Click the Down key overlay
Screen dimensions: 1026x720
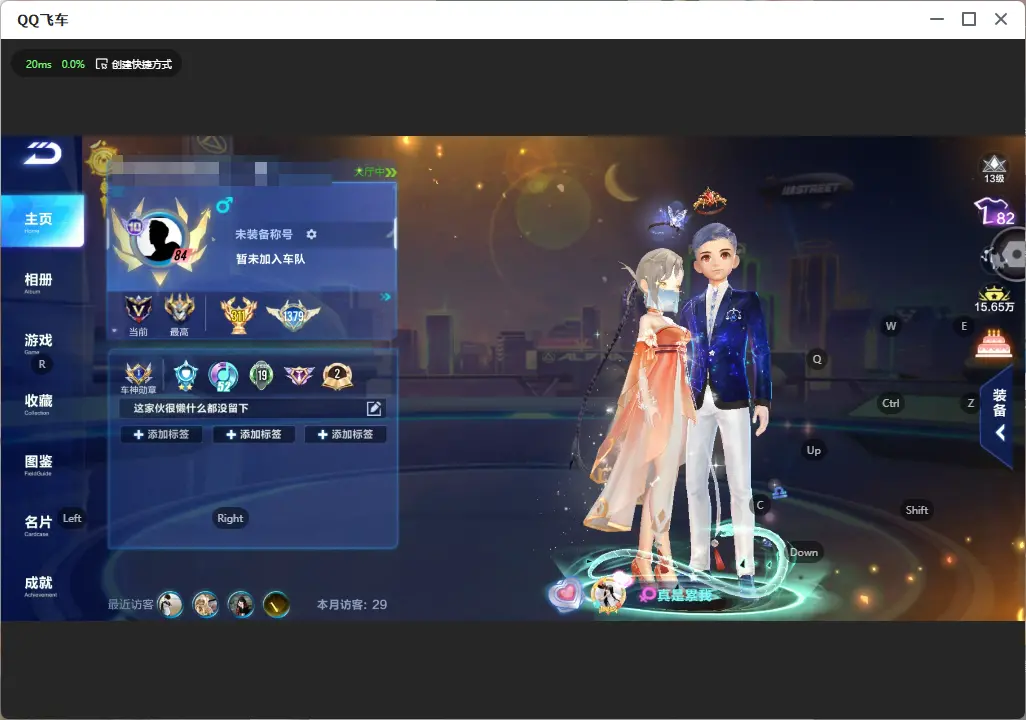tap(804, 552)
